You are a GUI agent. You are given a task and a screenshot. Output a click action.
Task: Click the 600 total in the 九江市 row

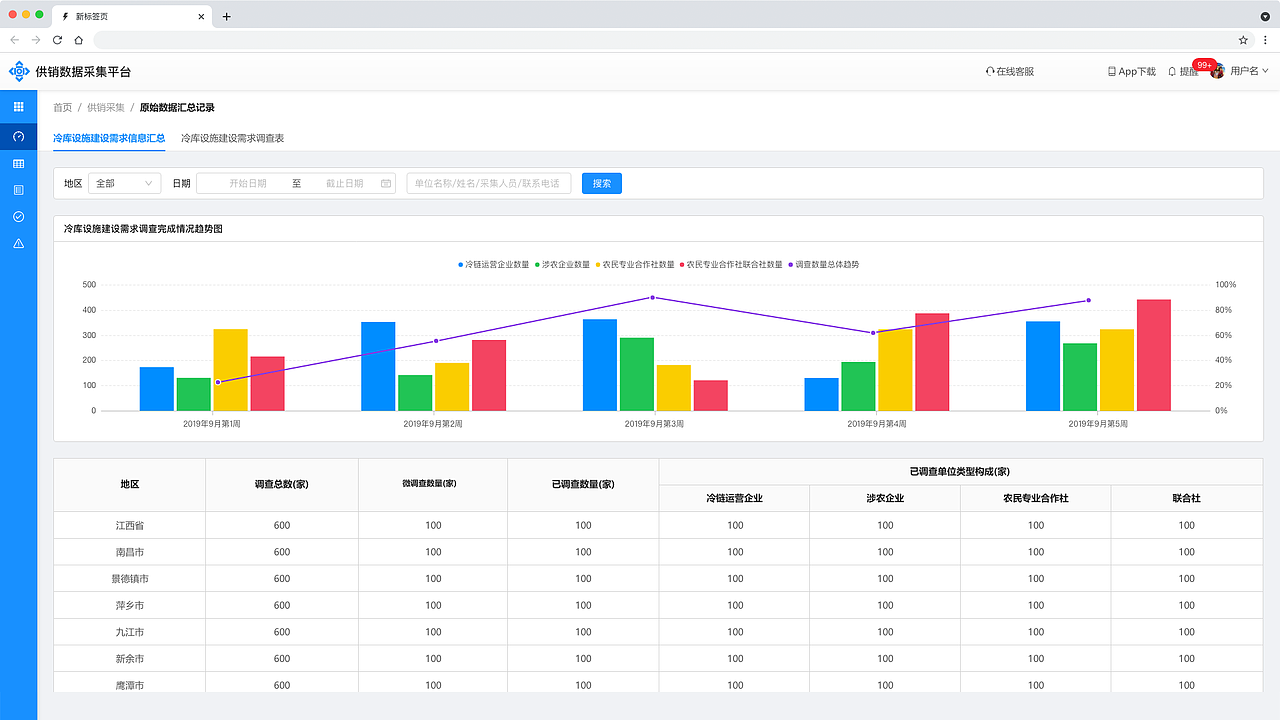point(282,632)
